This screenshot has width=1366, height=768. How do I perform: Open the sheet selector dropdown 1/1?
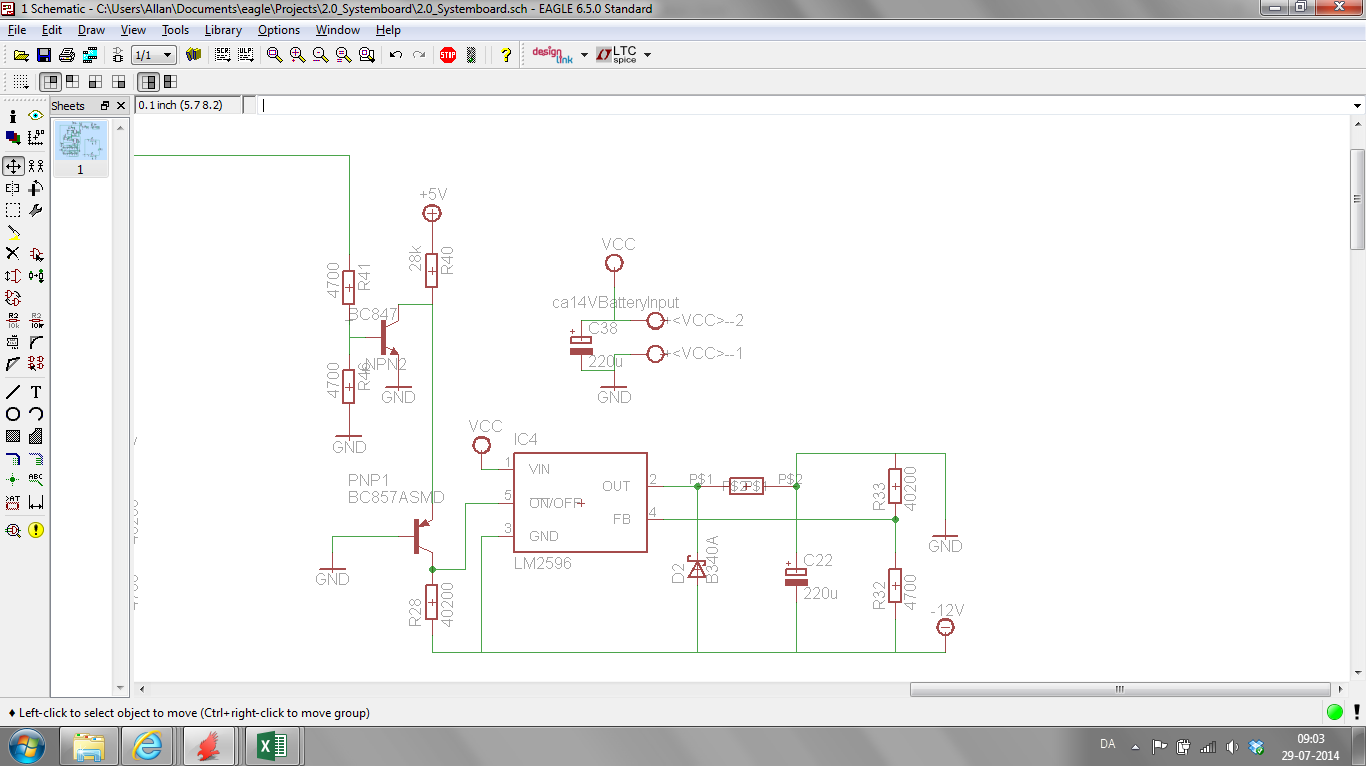(154, 55)
